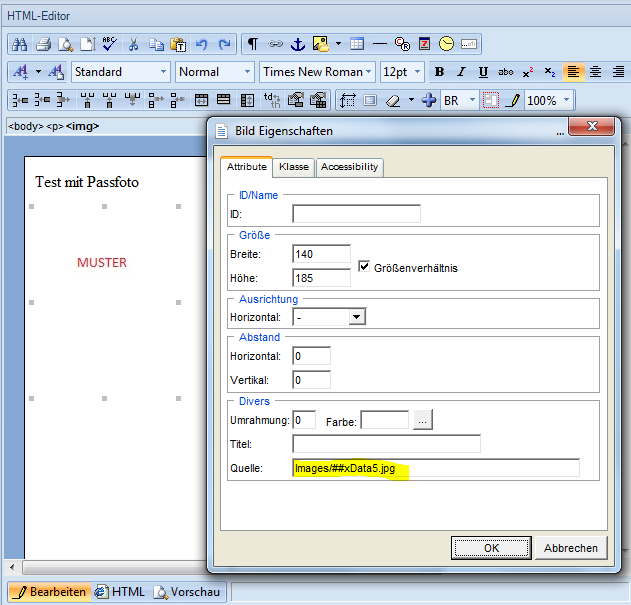The height and width of the screenshot is (605, 631).
Task: Toggle the left alignment button
Action: (573, 72)
